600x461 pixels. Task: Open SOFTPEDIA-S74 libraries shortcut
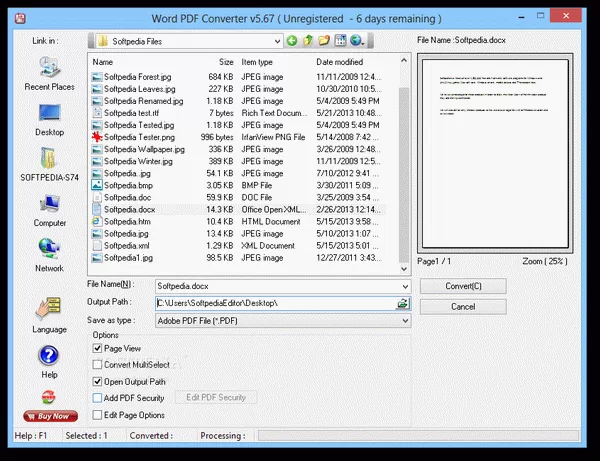pos(49,165)
